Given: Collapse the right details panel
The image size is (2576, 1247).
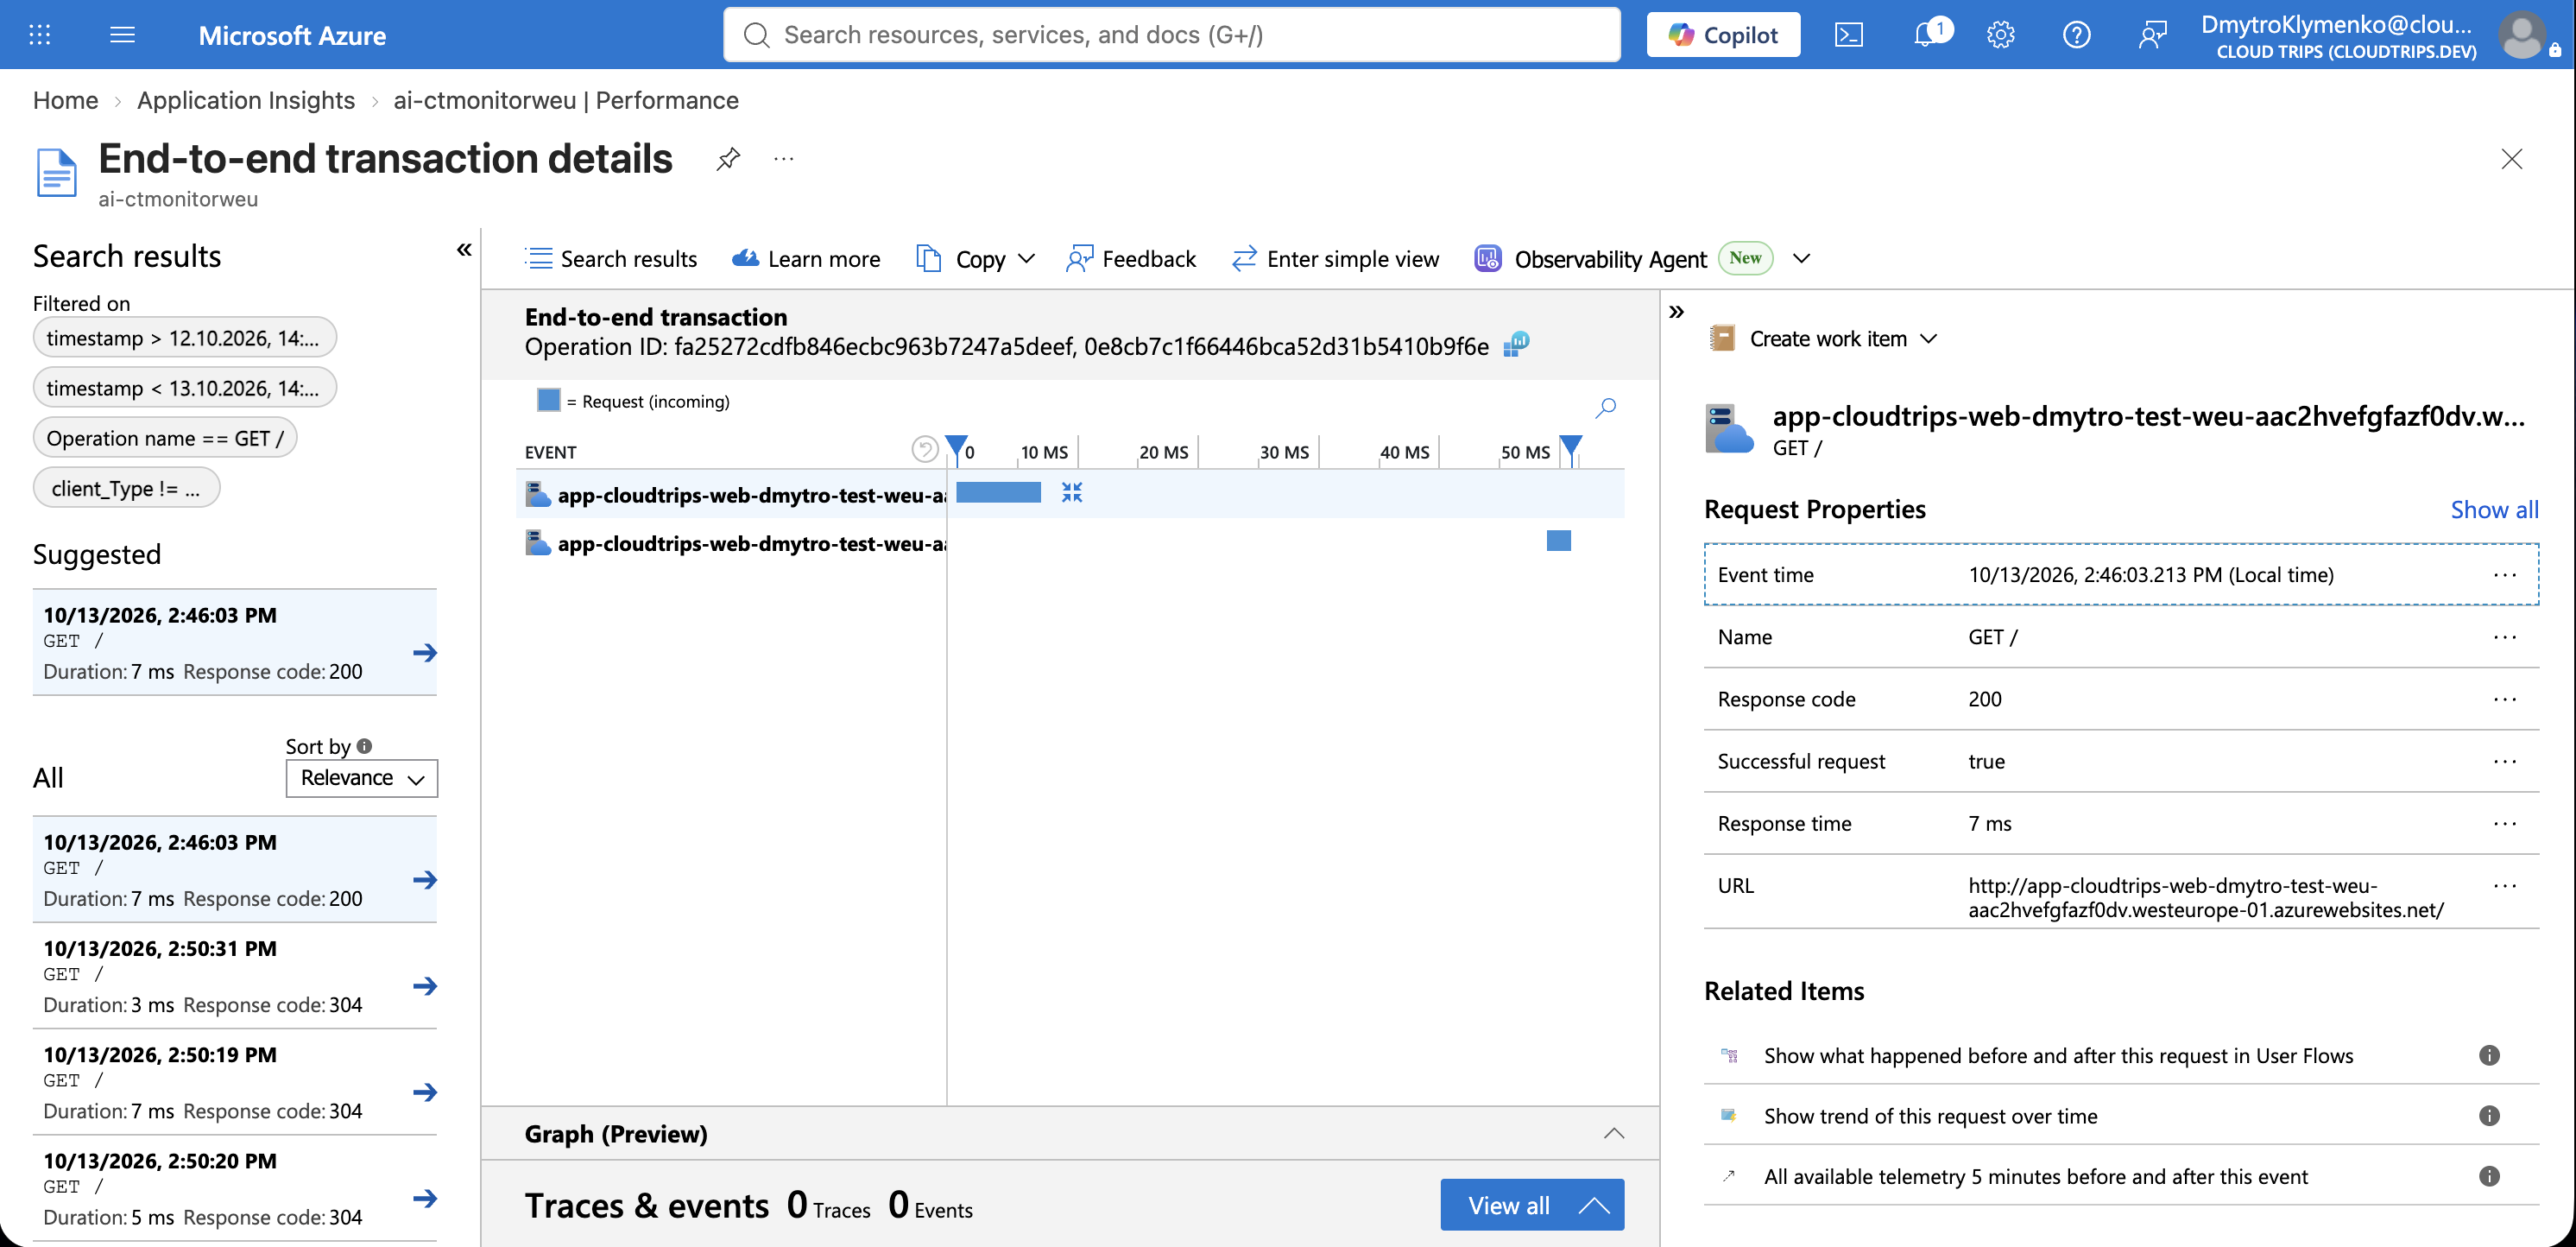Looking at the screenshot, I should (1677, 312).
